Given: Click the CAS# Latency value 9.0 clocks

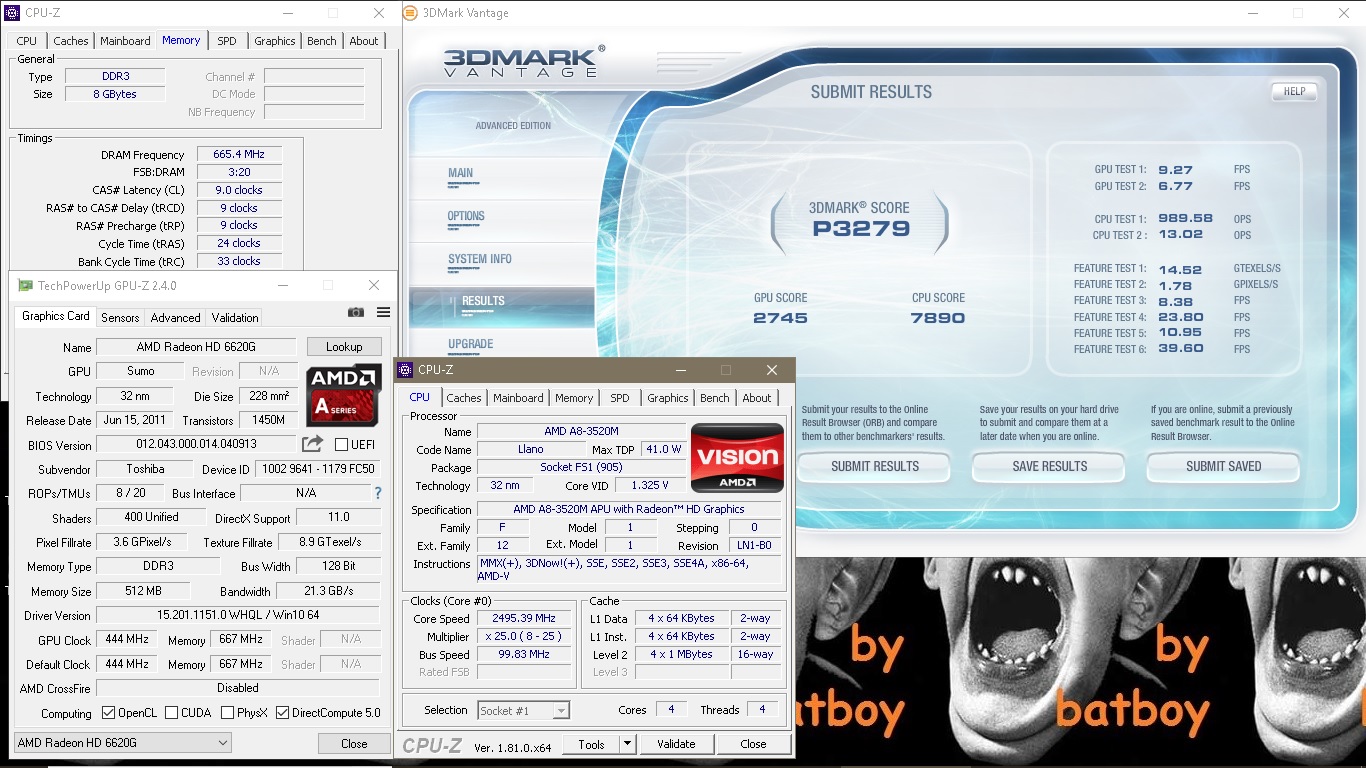Looking at the screenshot, I should (x=239, y=190).
